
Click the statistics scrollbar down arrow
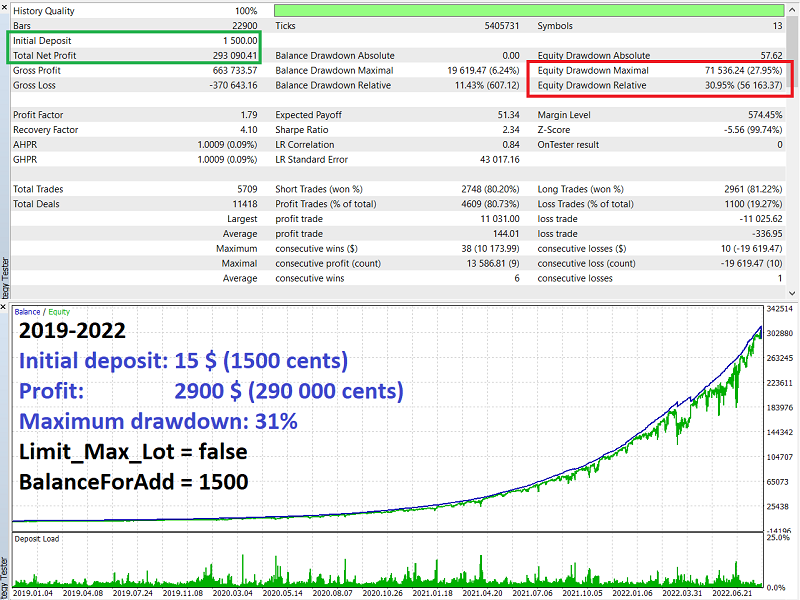coord(792,293)
